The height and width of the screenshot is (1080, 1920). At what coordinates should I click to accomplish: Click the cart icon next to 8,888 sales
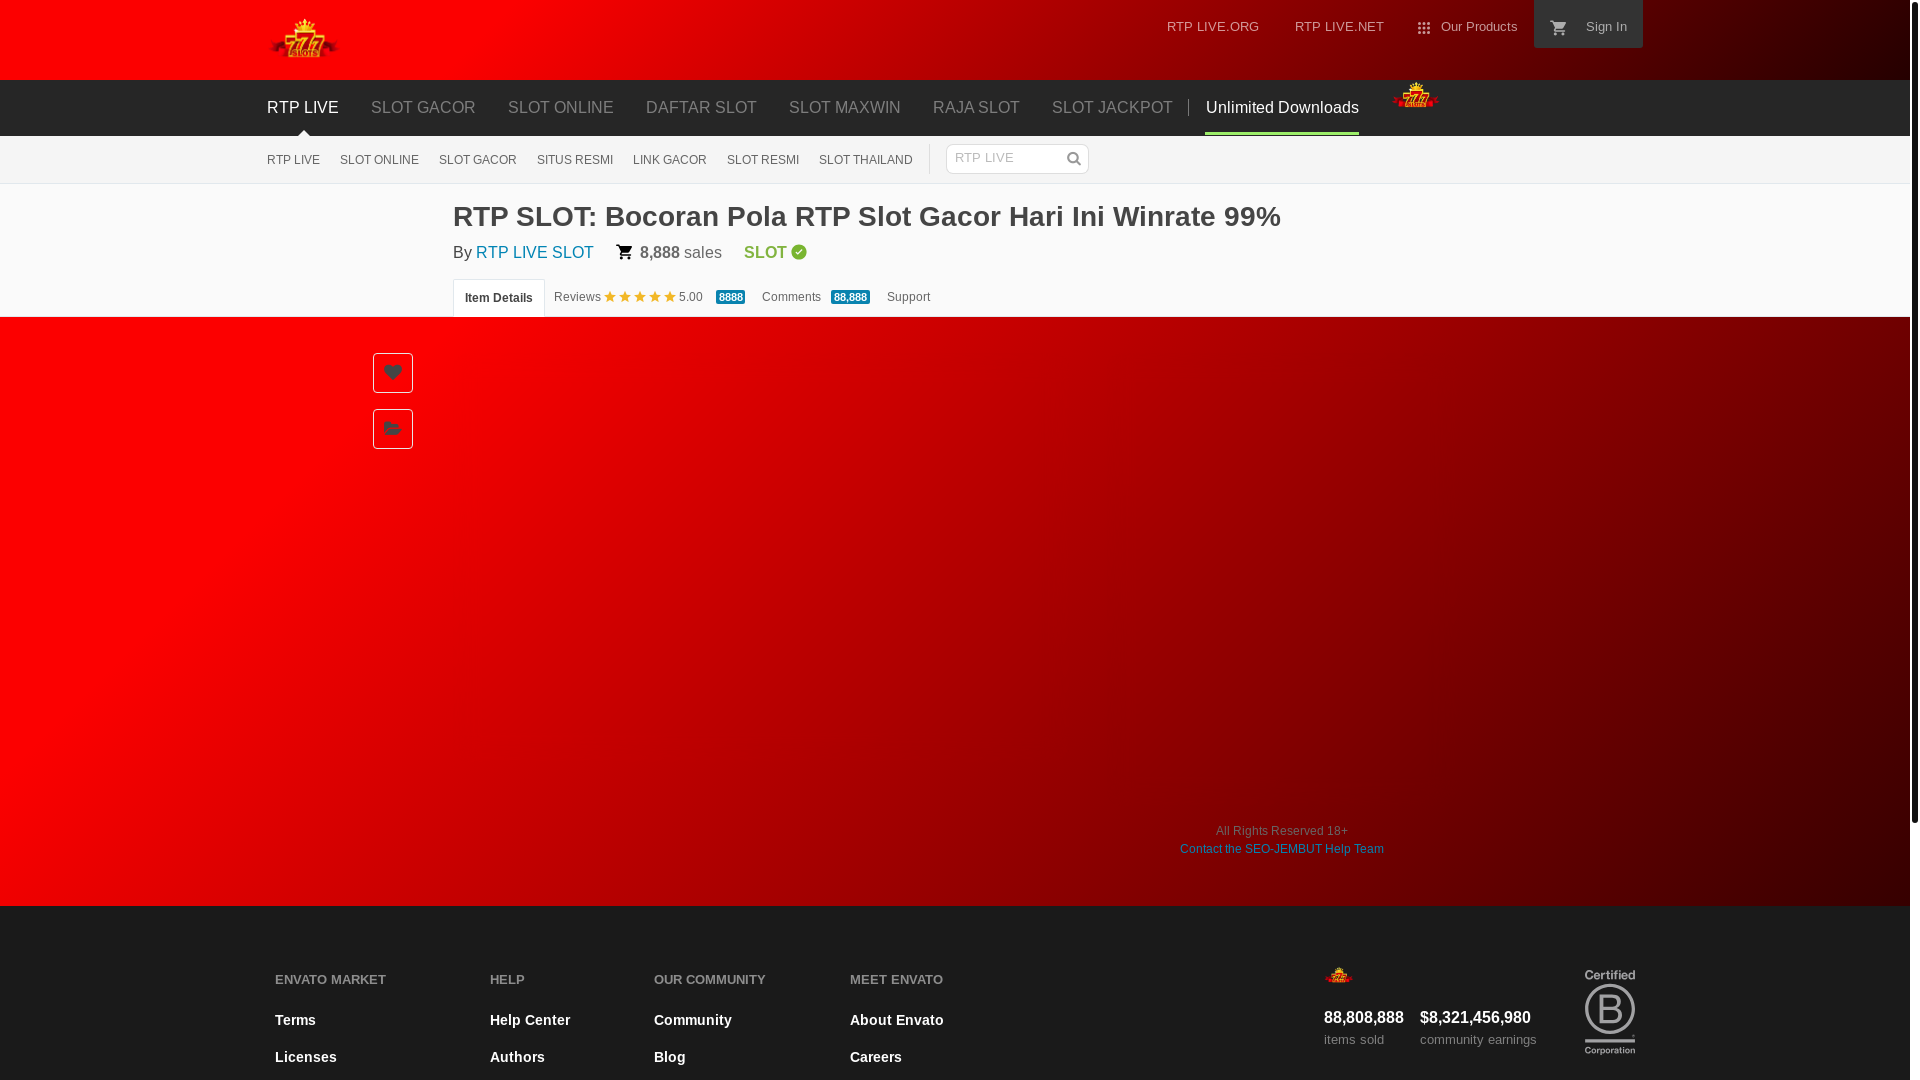click(625, 252)
